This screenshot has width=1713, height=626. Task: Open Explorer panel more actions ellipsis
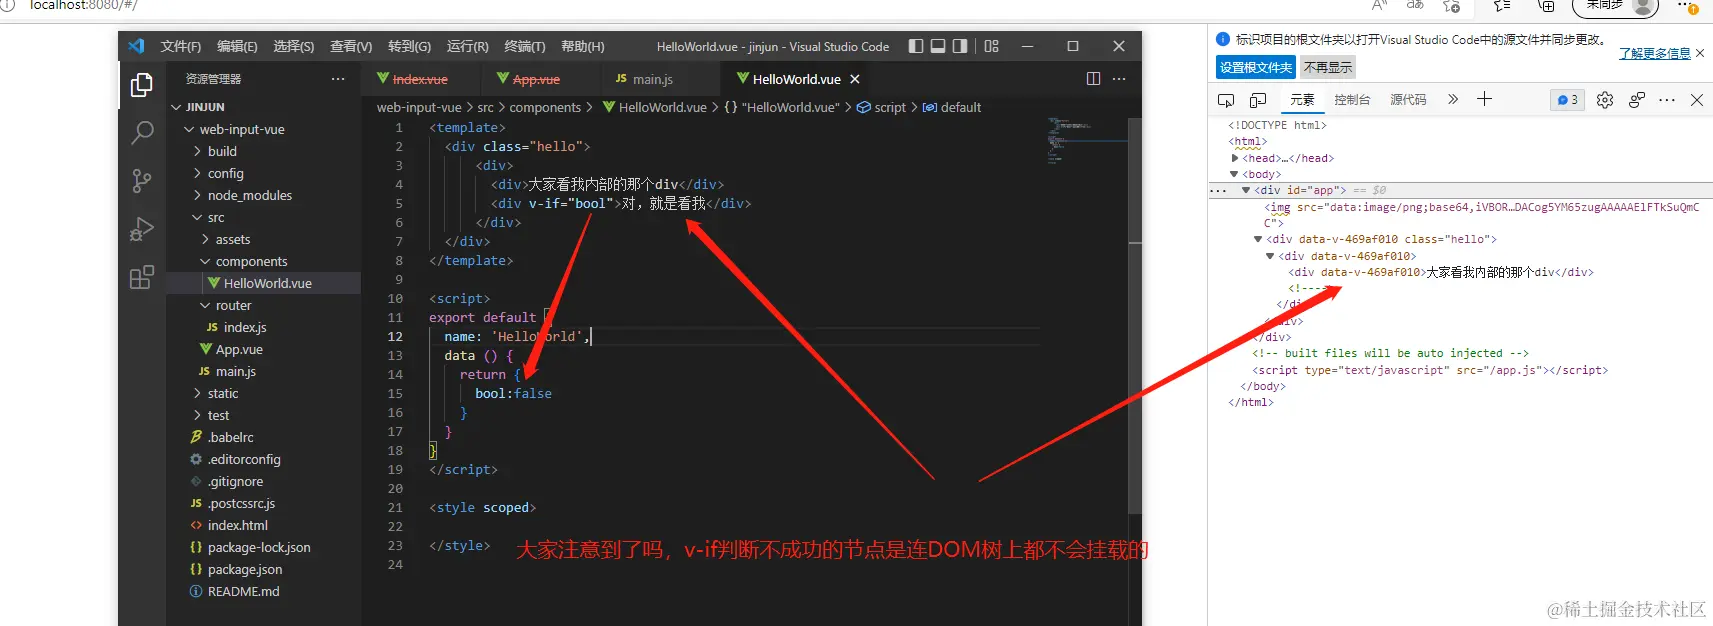tap(338, 79)
